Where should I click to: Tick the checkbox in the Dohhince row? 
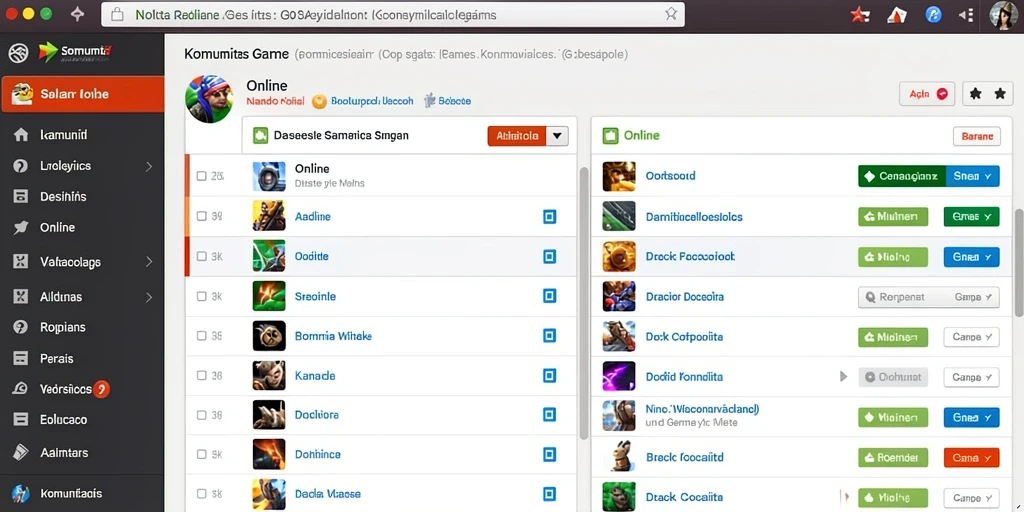(202, 455)
